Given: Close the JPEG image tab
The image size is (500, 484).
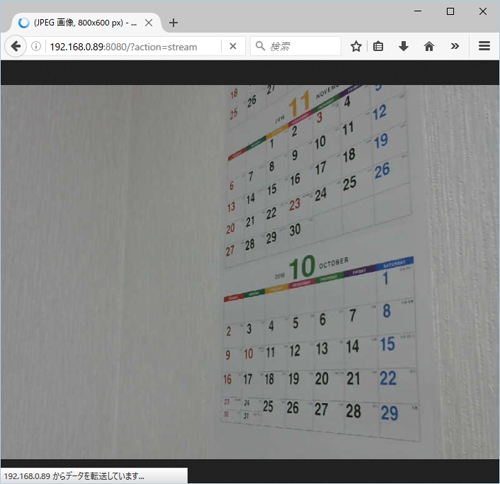Looking at the screenshot, I should point(149,23).
